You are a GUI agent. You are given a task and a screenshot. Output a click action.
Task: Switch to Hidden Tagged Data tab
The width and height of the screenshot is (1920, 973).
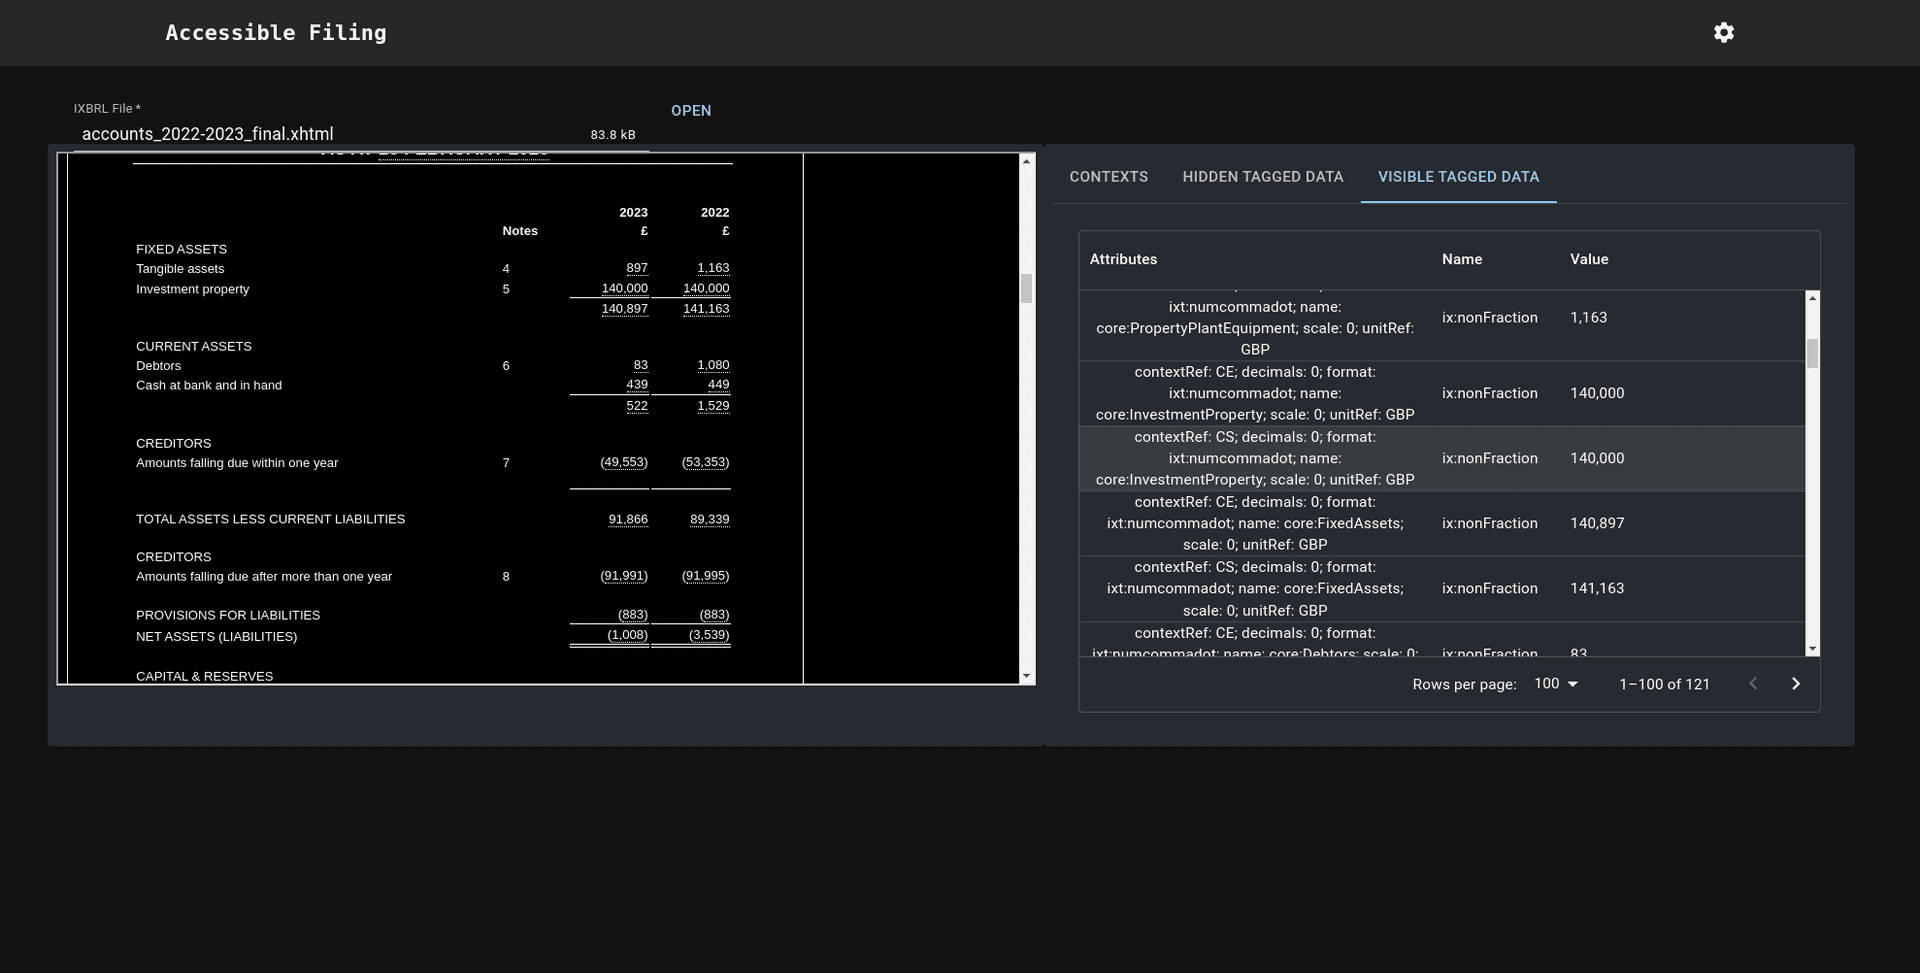pyautogui.click(x=1263, y=177)
